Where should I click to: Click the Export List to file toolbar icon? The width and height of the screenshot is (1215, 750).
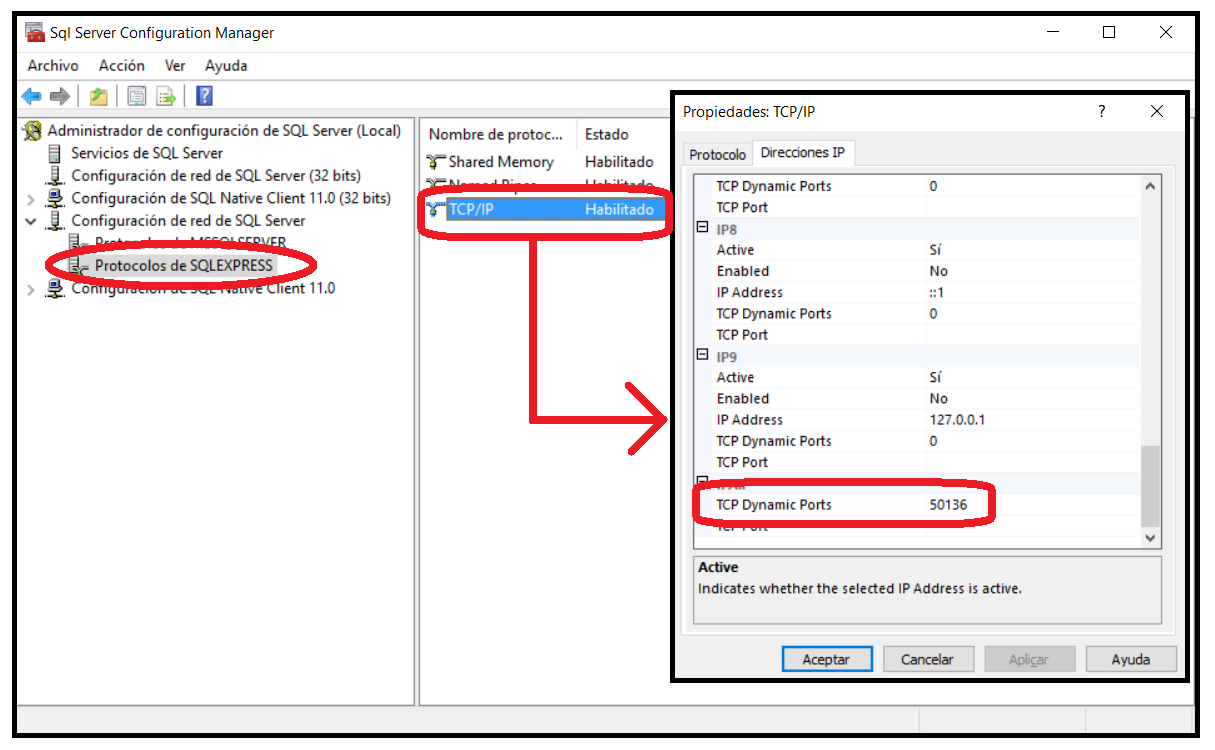[166, 96]
